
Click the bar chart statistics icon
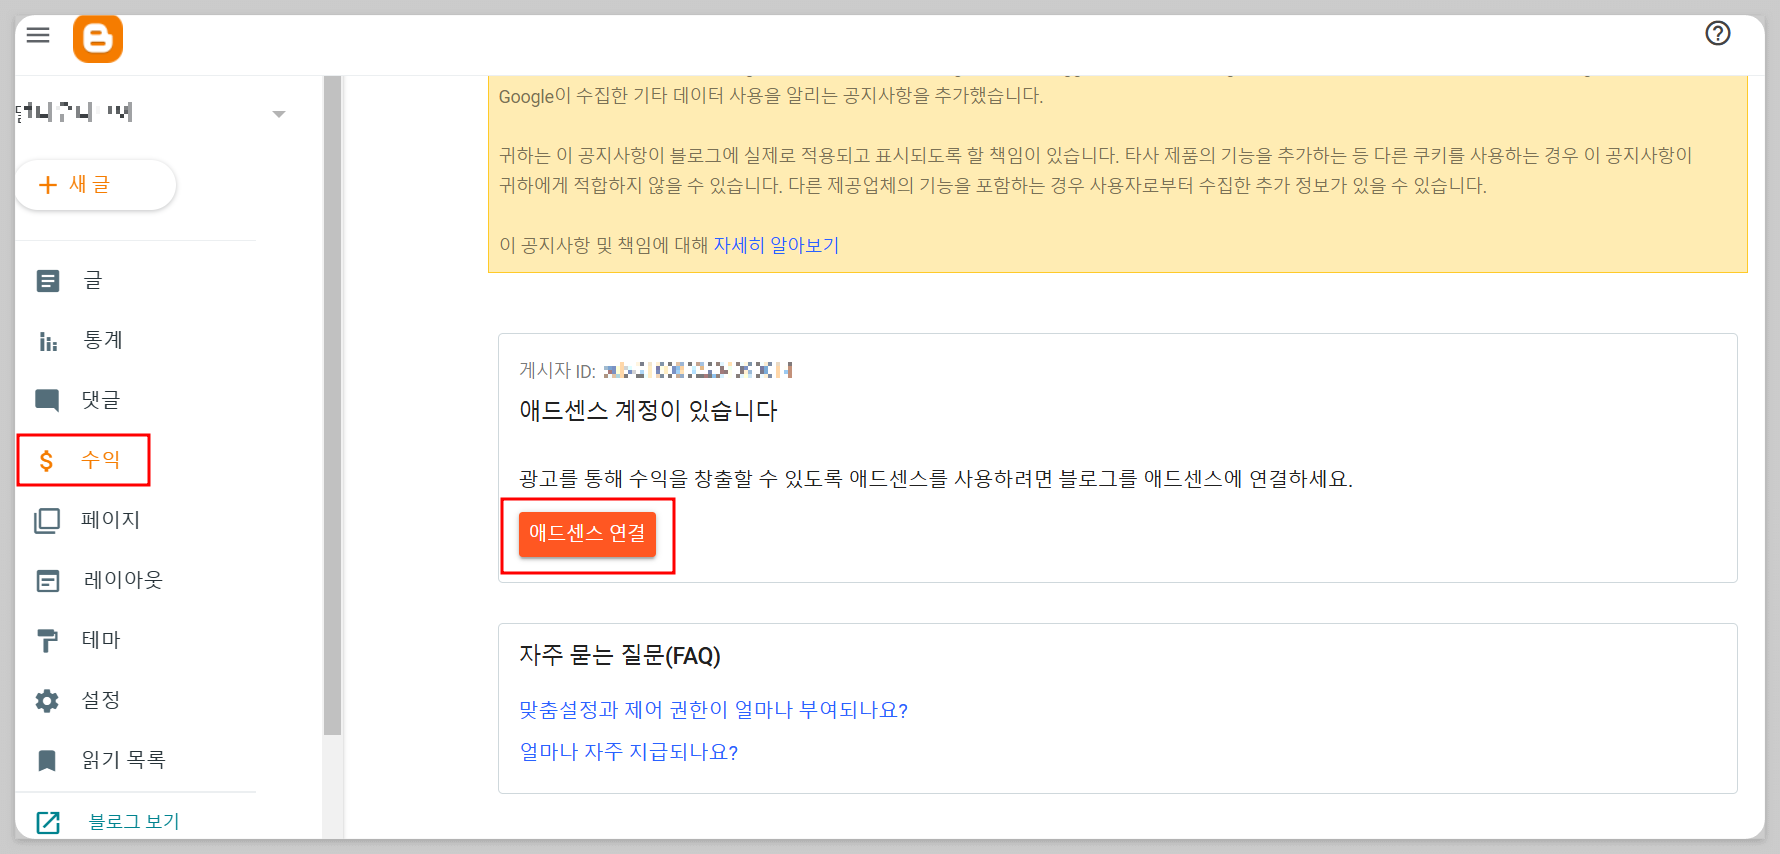[48, 341]
